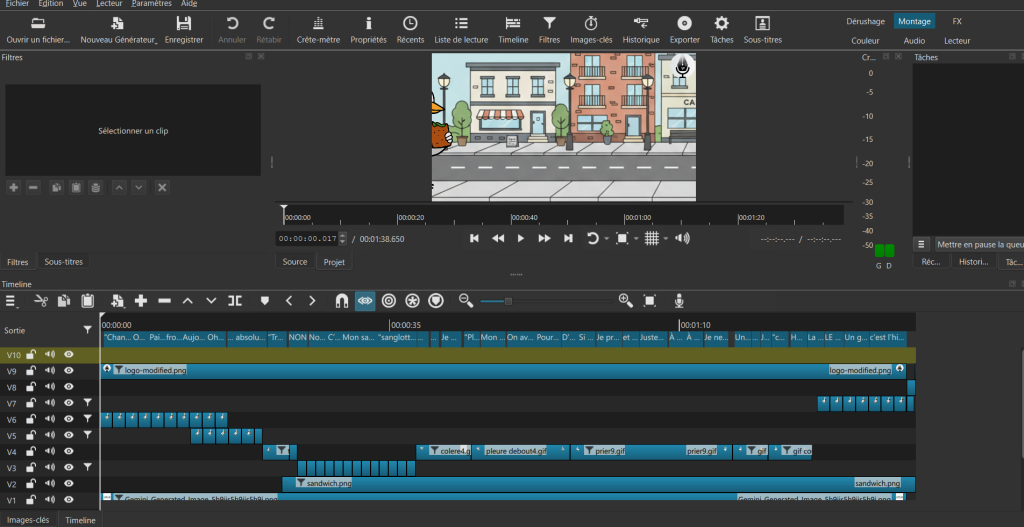
Task: Select the Dérushage layout button
Action: (x=865, y=21)
